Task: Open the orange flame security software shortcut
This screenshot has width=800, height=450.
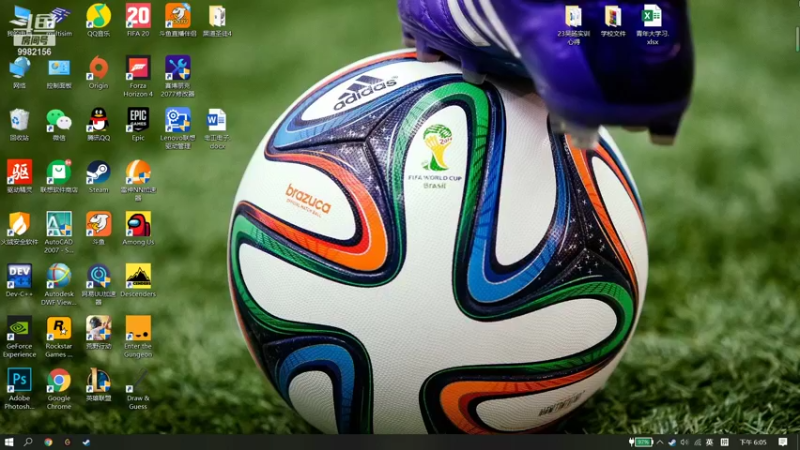Action: (x=19, y=229)
